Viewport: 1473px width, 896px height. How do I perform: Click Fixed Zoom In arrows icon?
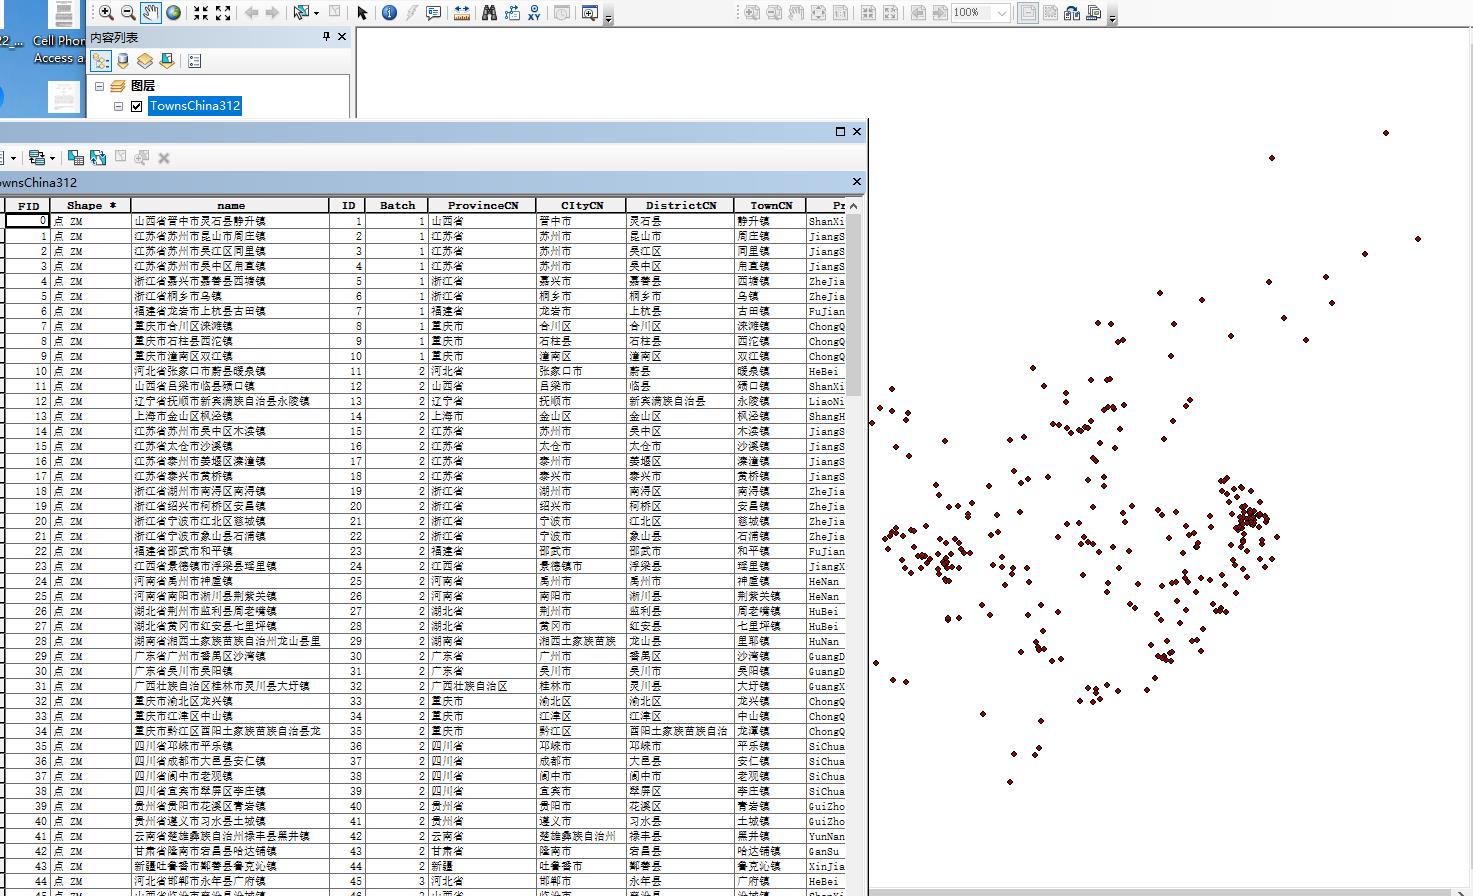[201, 13]
